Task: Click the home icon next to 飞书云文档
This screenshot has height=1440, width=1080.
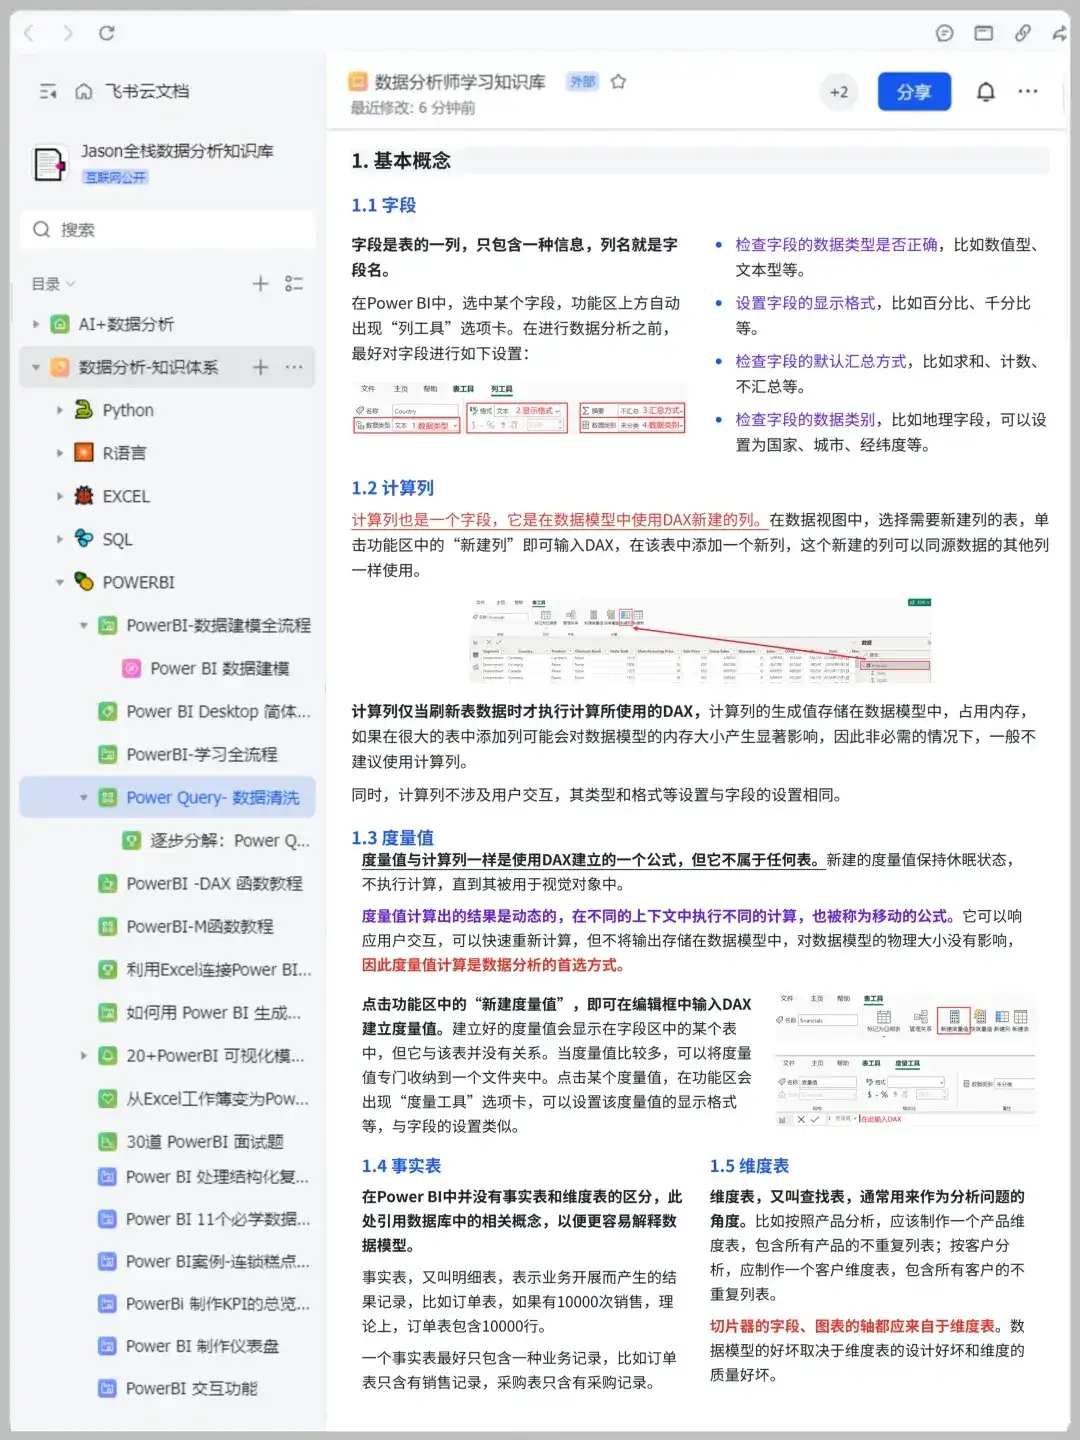Action: click(x=82, y=91)
